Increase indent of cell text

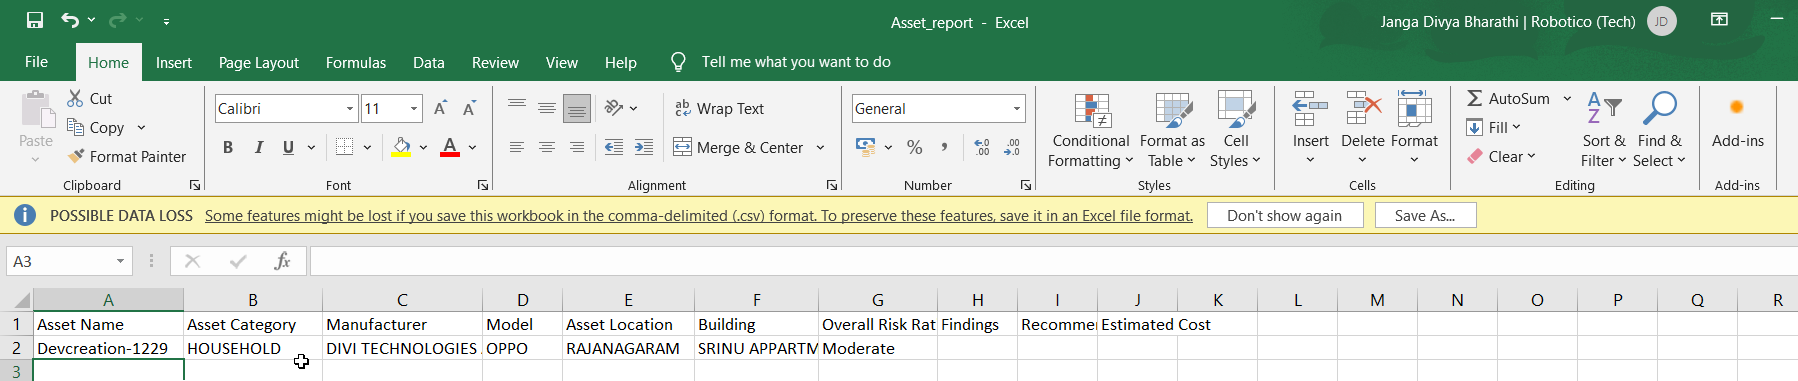[644, 147]
